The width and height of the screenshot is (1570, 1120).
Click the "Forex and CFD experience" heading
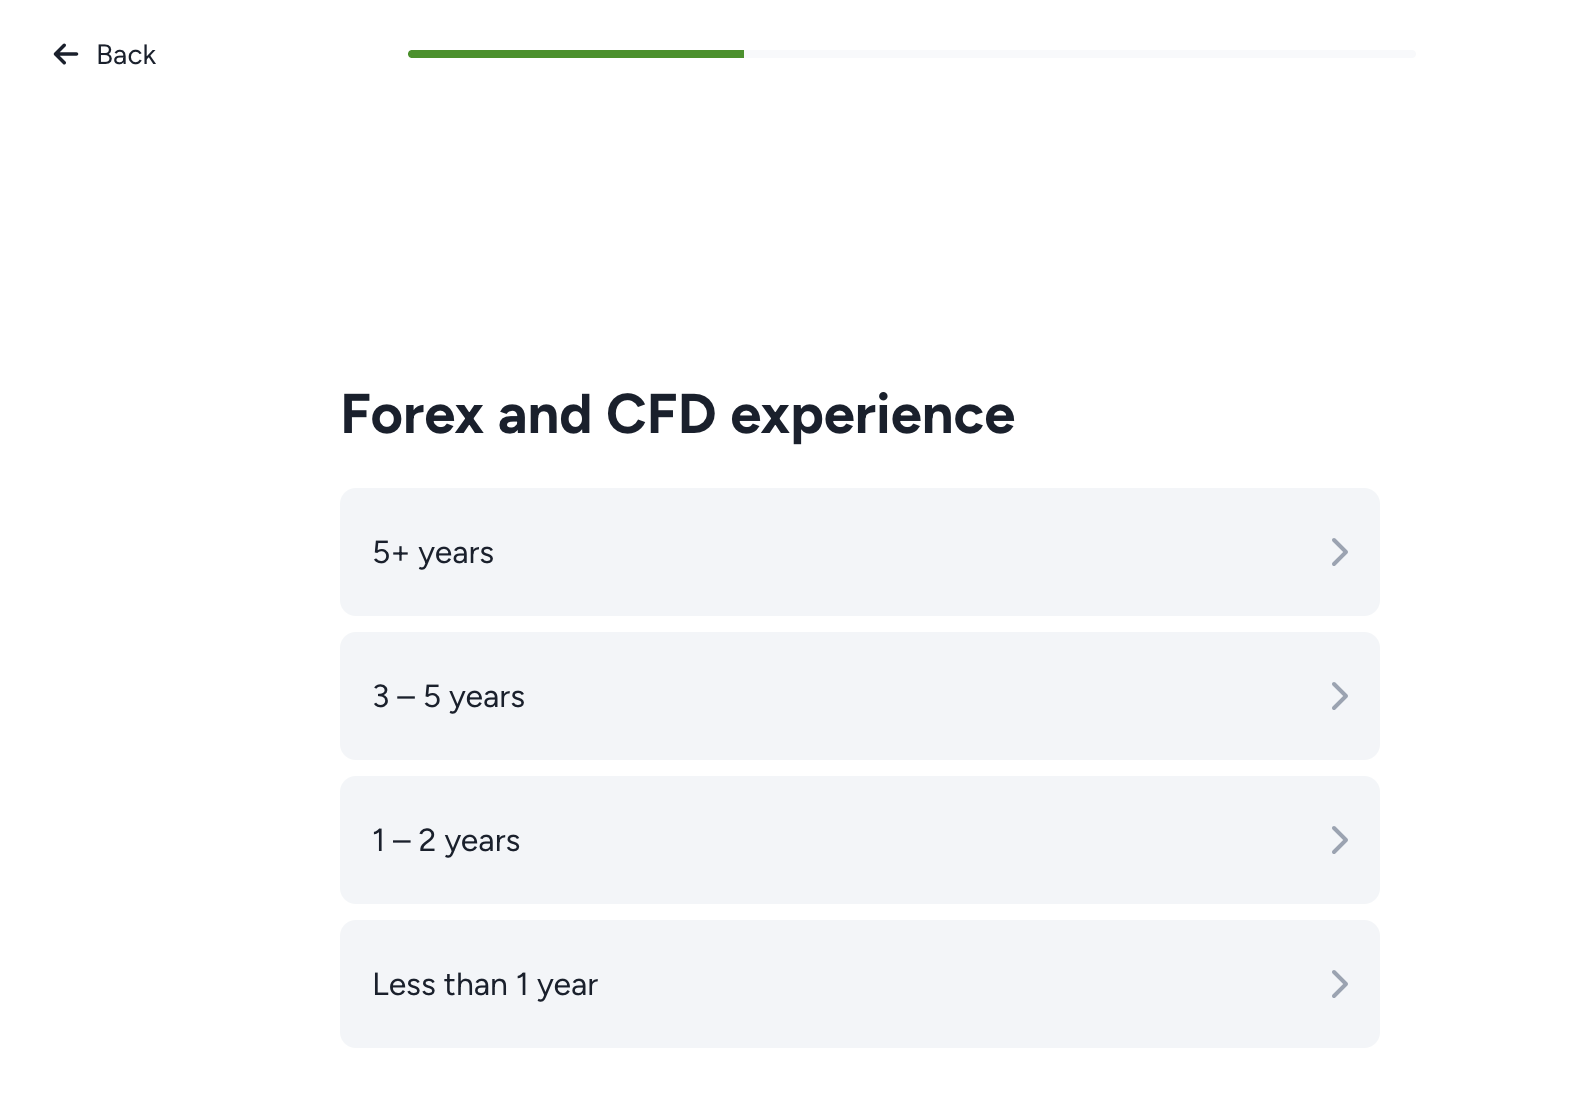[x=678, y=415]
